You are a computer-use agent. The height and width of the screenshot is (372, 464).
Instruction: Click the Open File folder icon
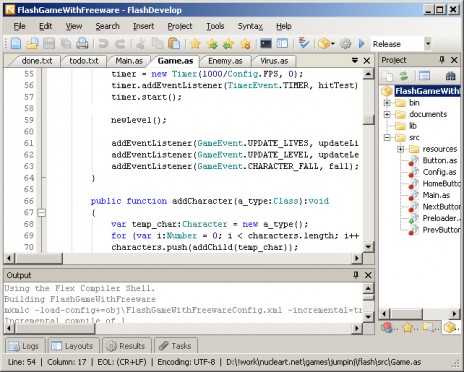(32, 44)
